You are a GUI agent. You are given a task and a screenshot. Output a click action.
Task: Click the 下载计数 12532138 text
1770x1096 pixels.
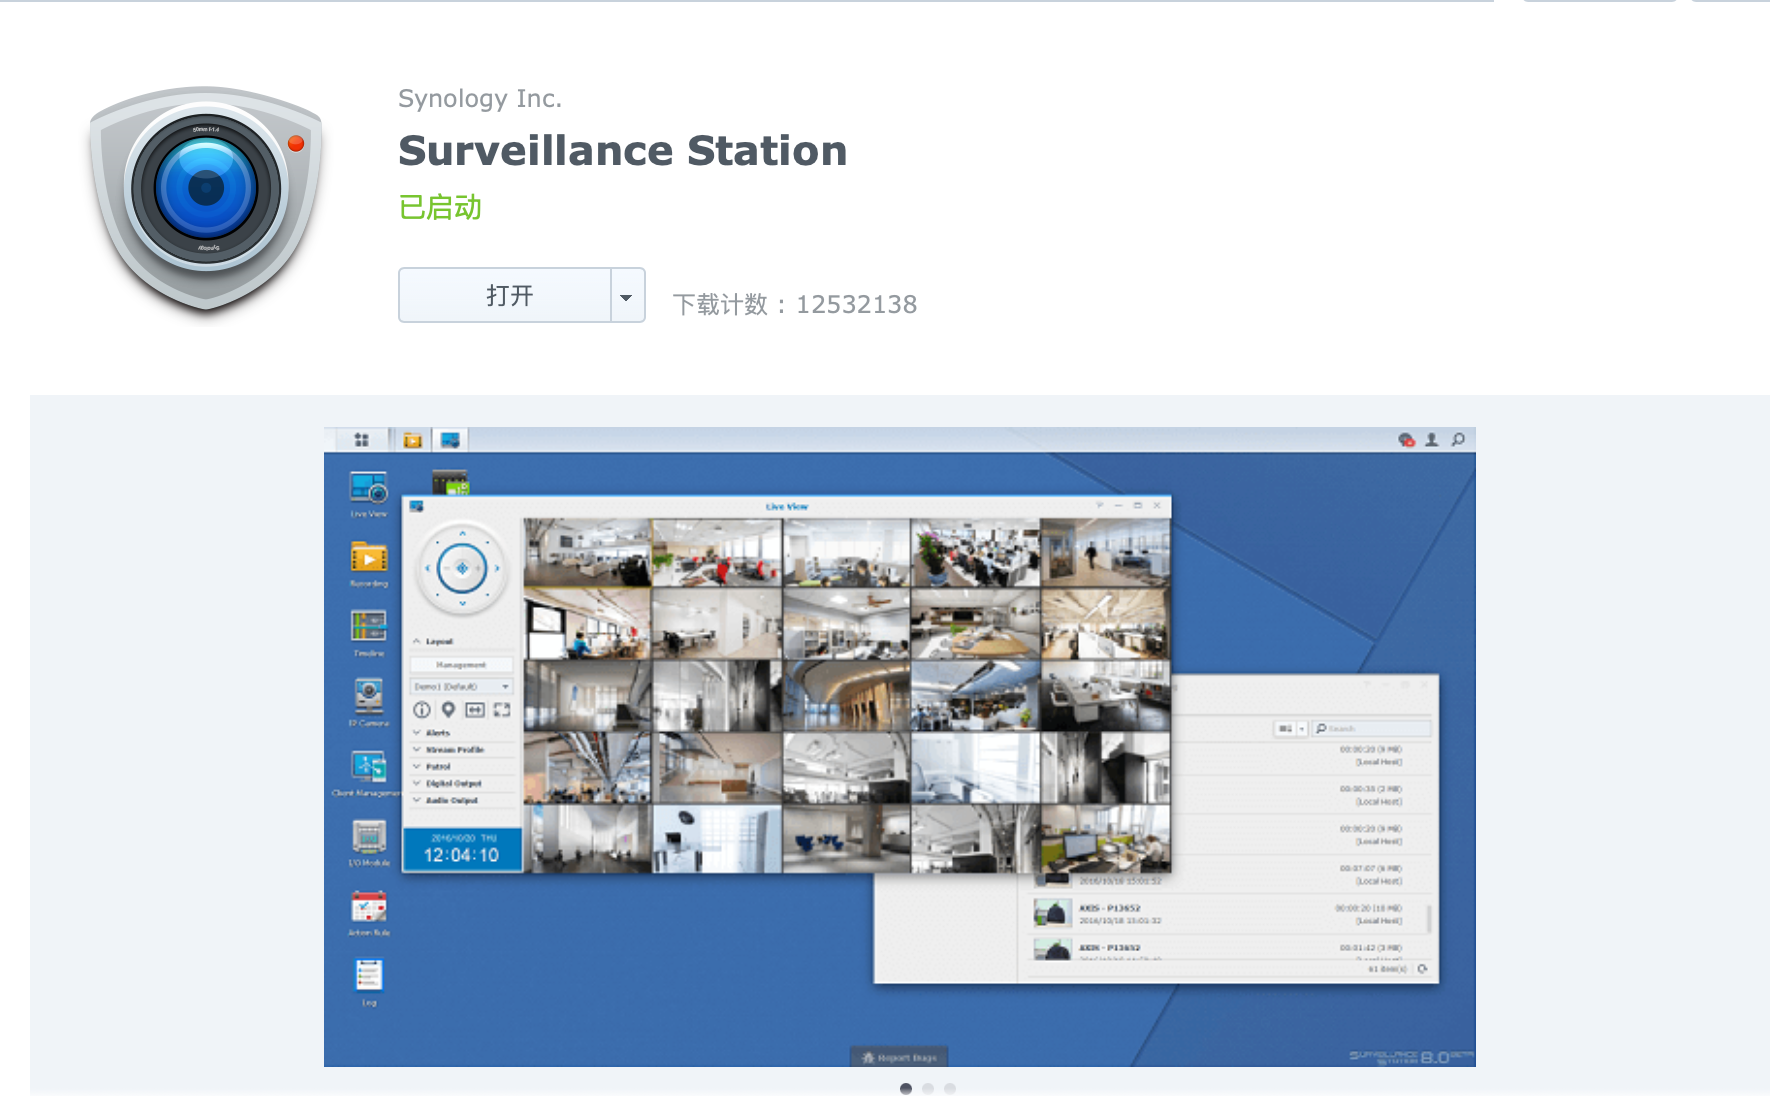click(795, 304)
